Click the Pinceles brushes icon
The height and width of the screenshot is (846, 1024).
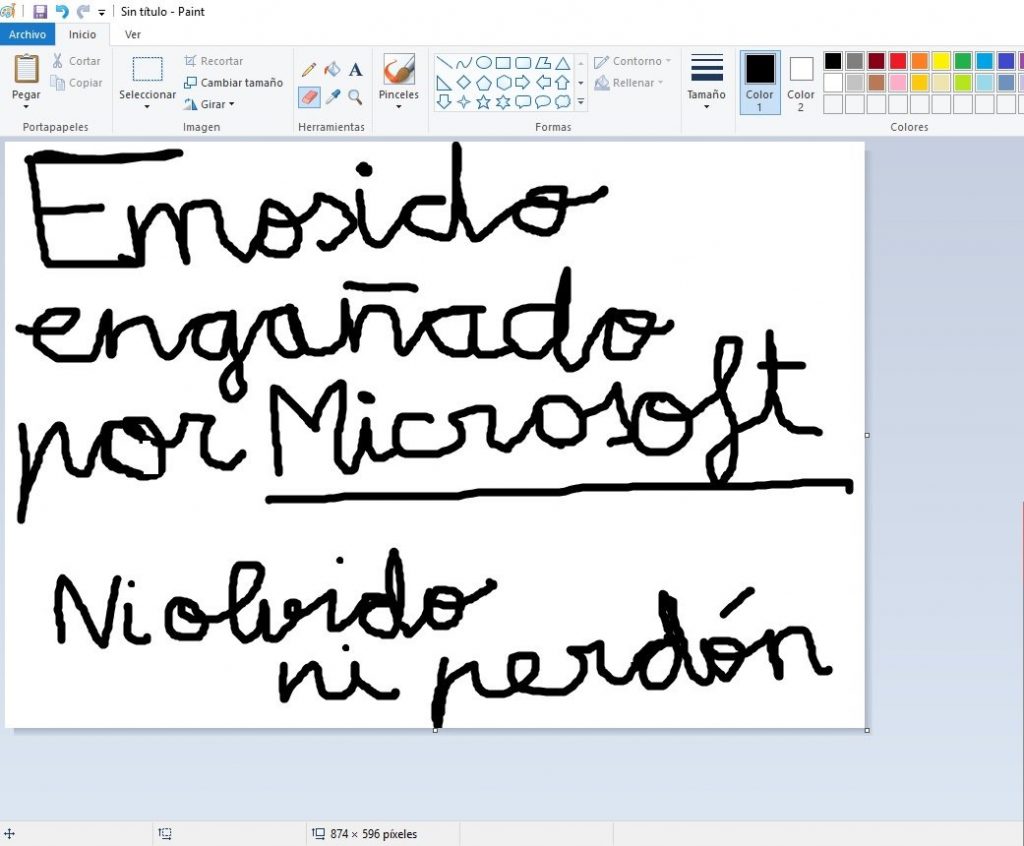(398, 69)
